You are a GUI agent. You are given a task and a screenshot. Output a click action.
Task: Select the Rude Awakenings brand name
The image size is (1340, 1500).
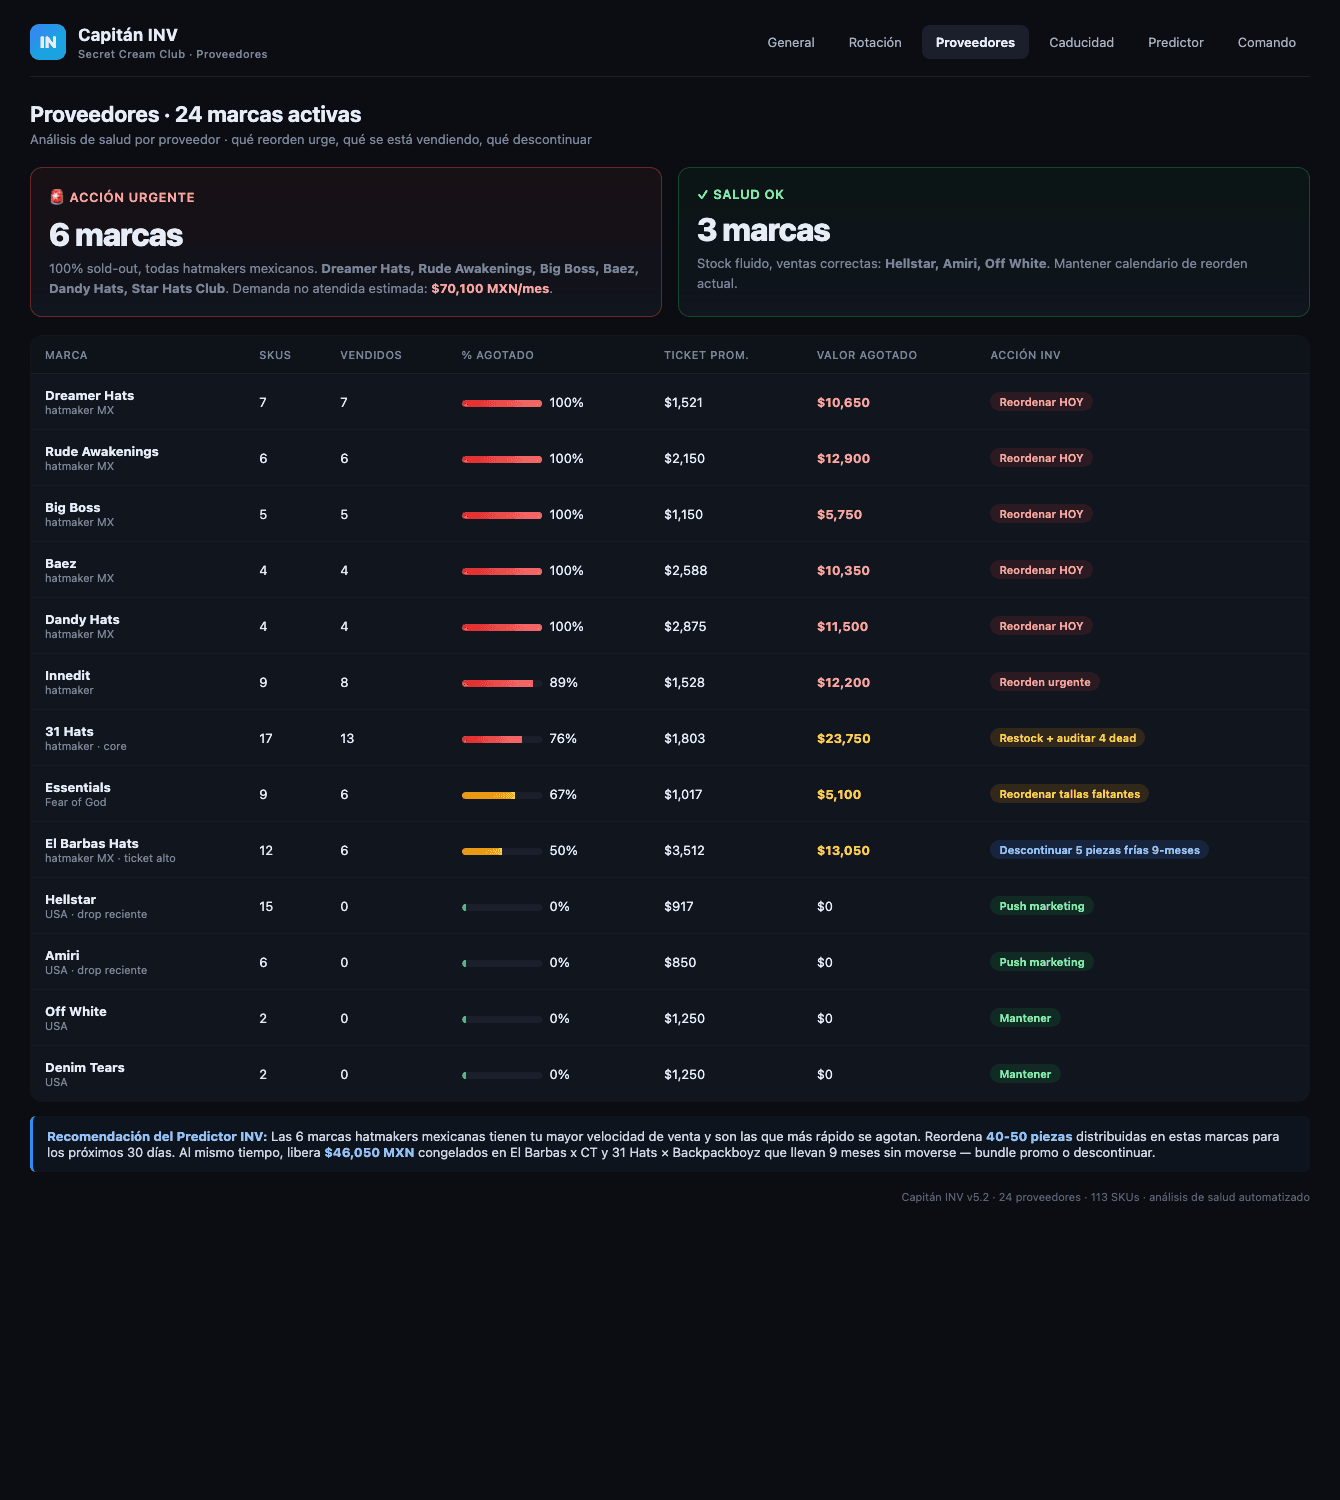click(x=102, y=452)
